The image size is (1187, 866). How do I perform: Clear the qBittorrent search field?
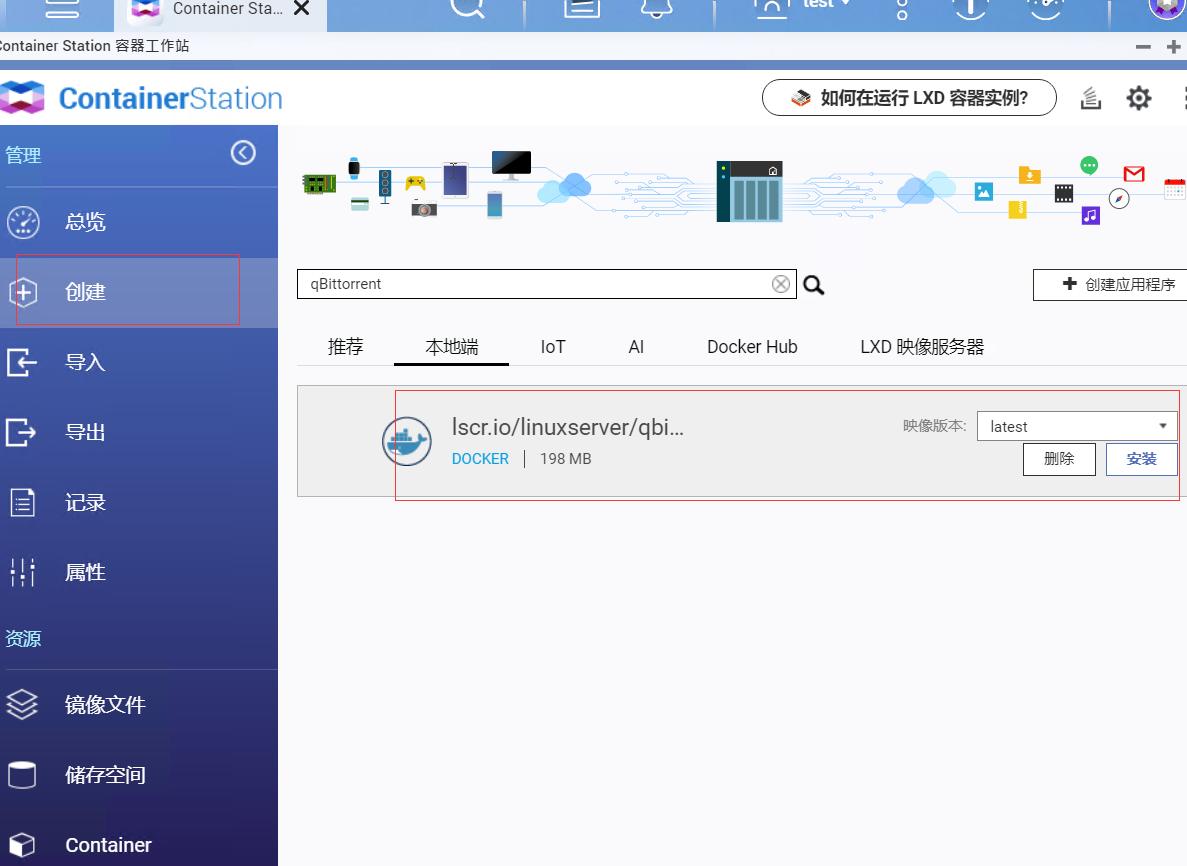click(x=780, y=284)
